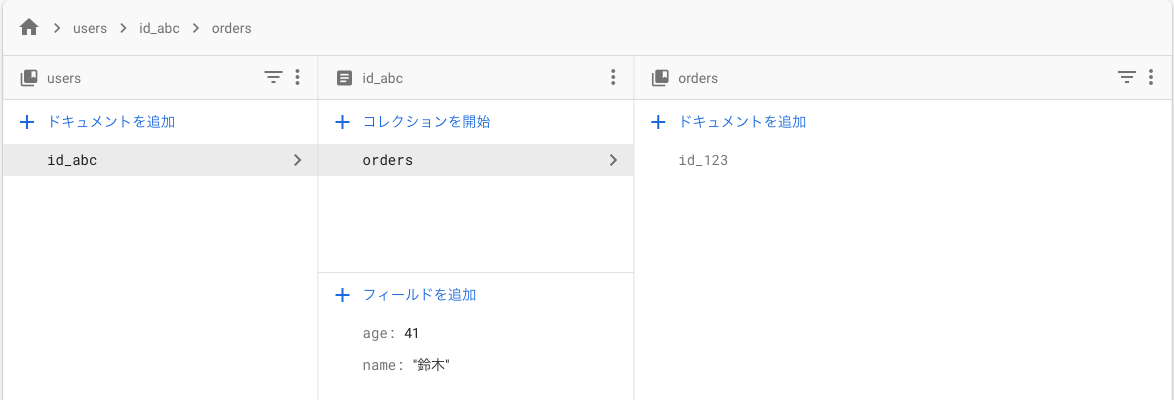Open filter for orders collection

click(x=1126, y=77)
